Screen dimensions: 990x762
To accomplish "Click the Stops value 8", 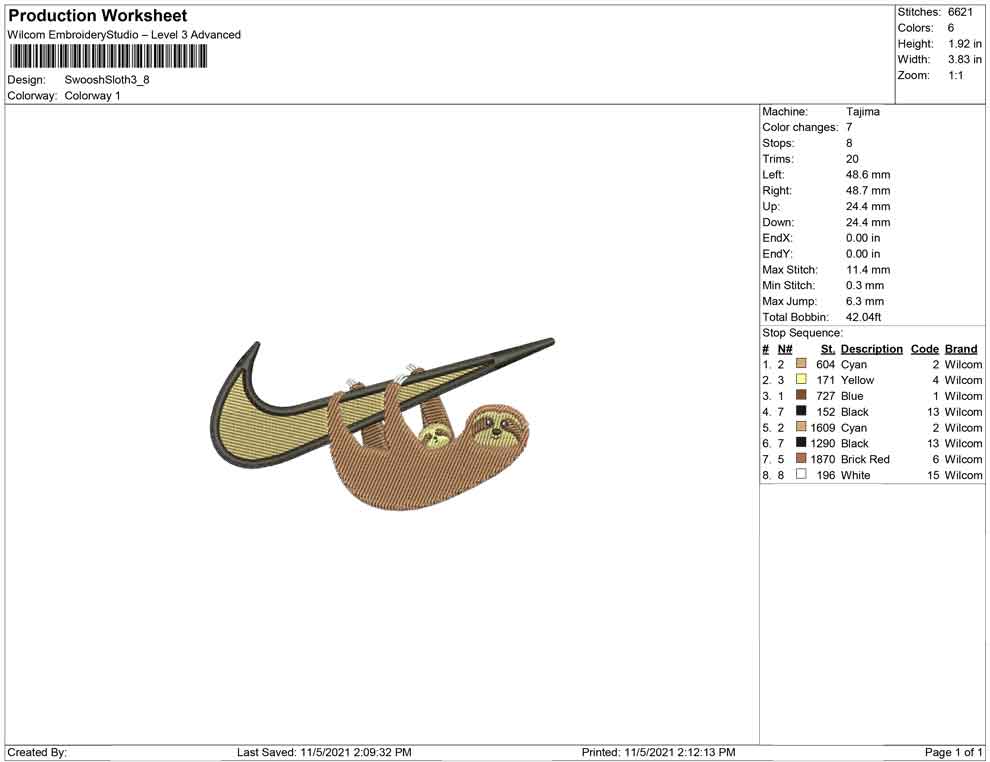I will point(849,143).
